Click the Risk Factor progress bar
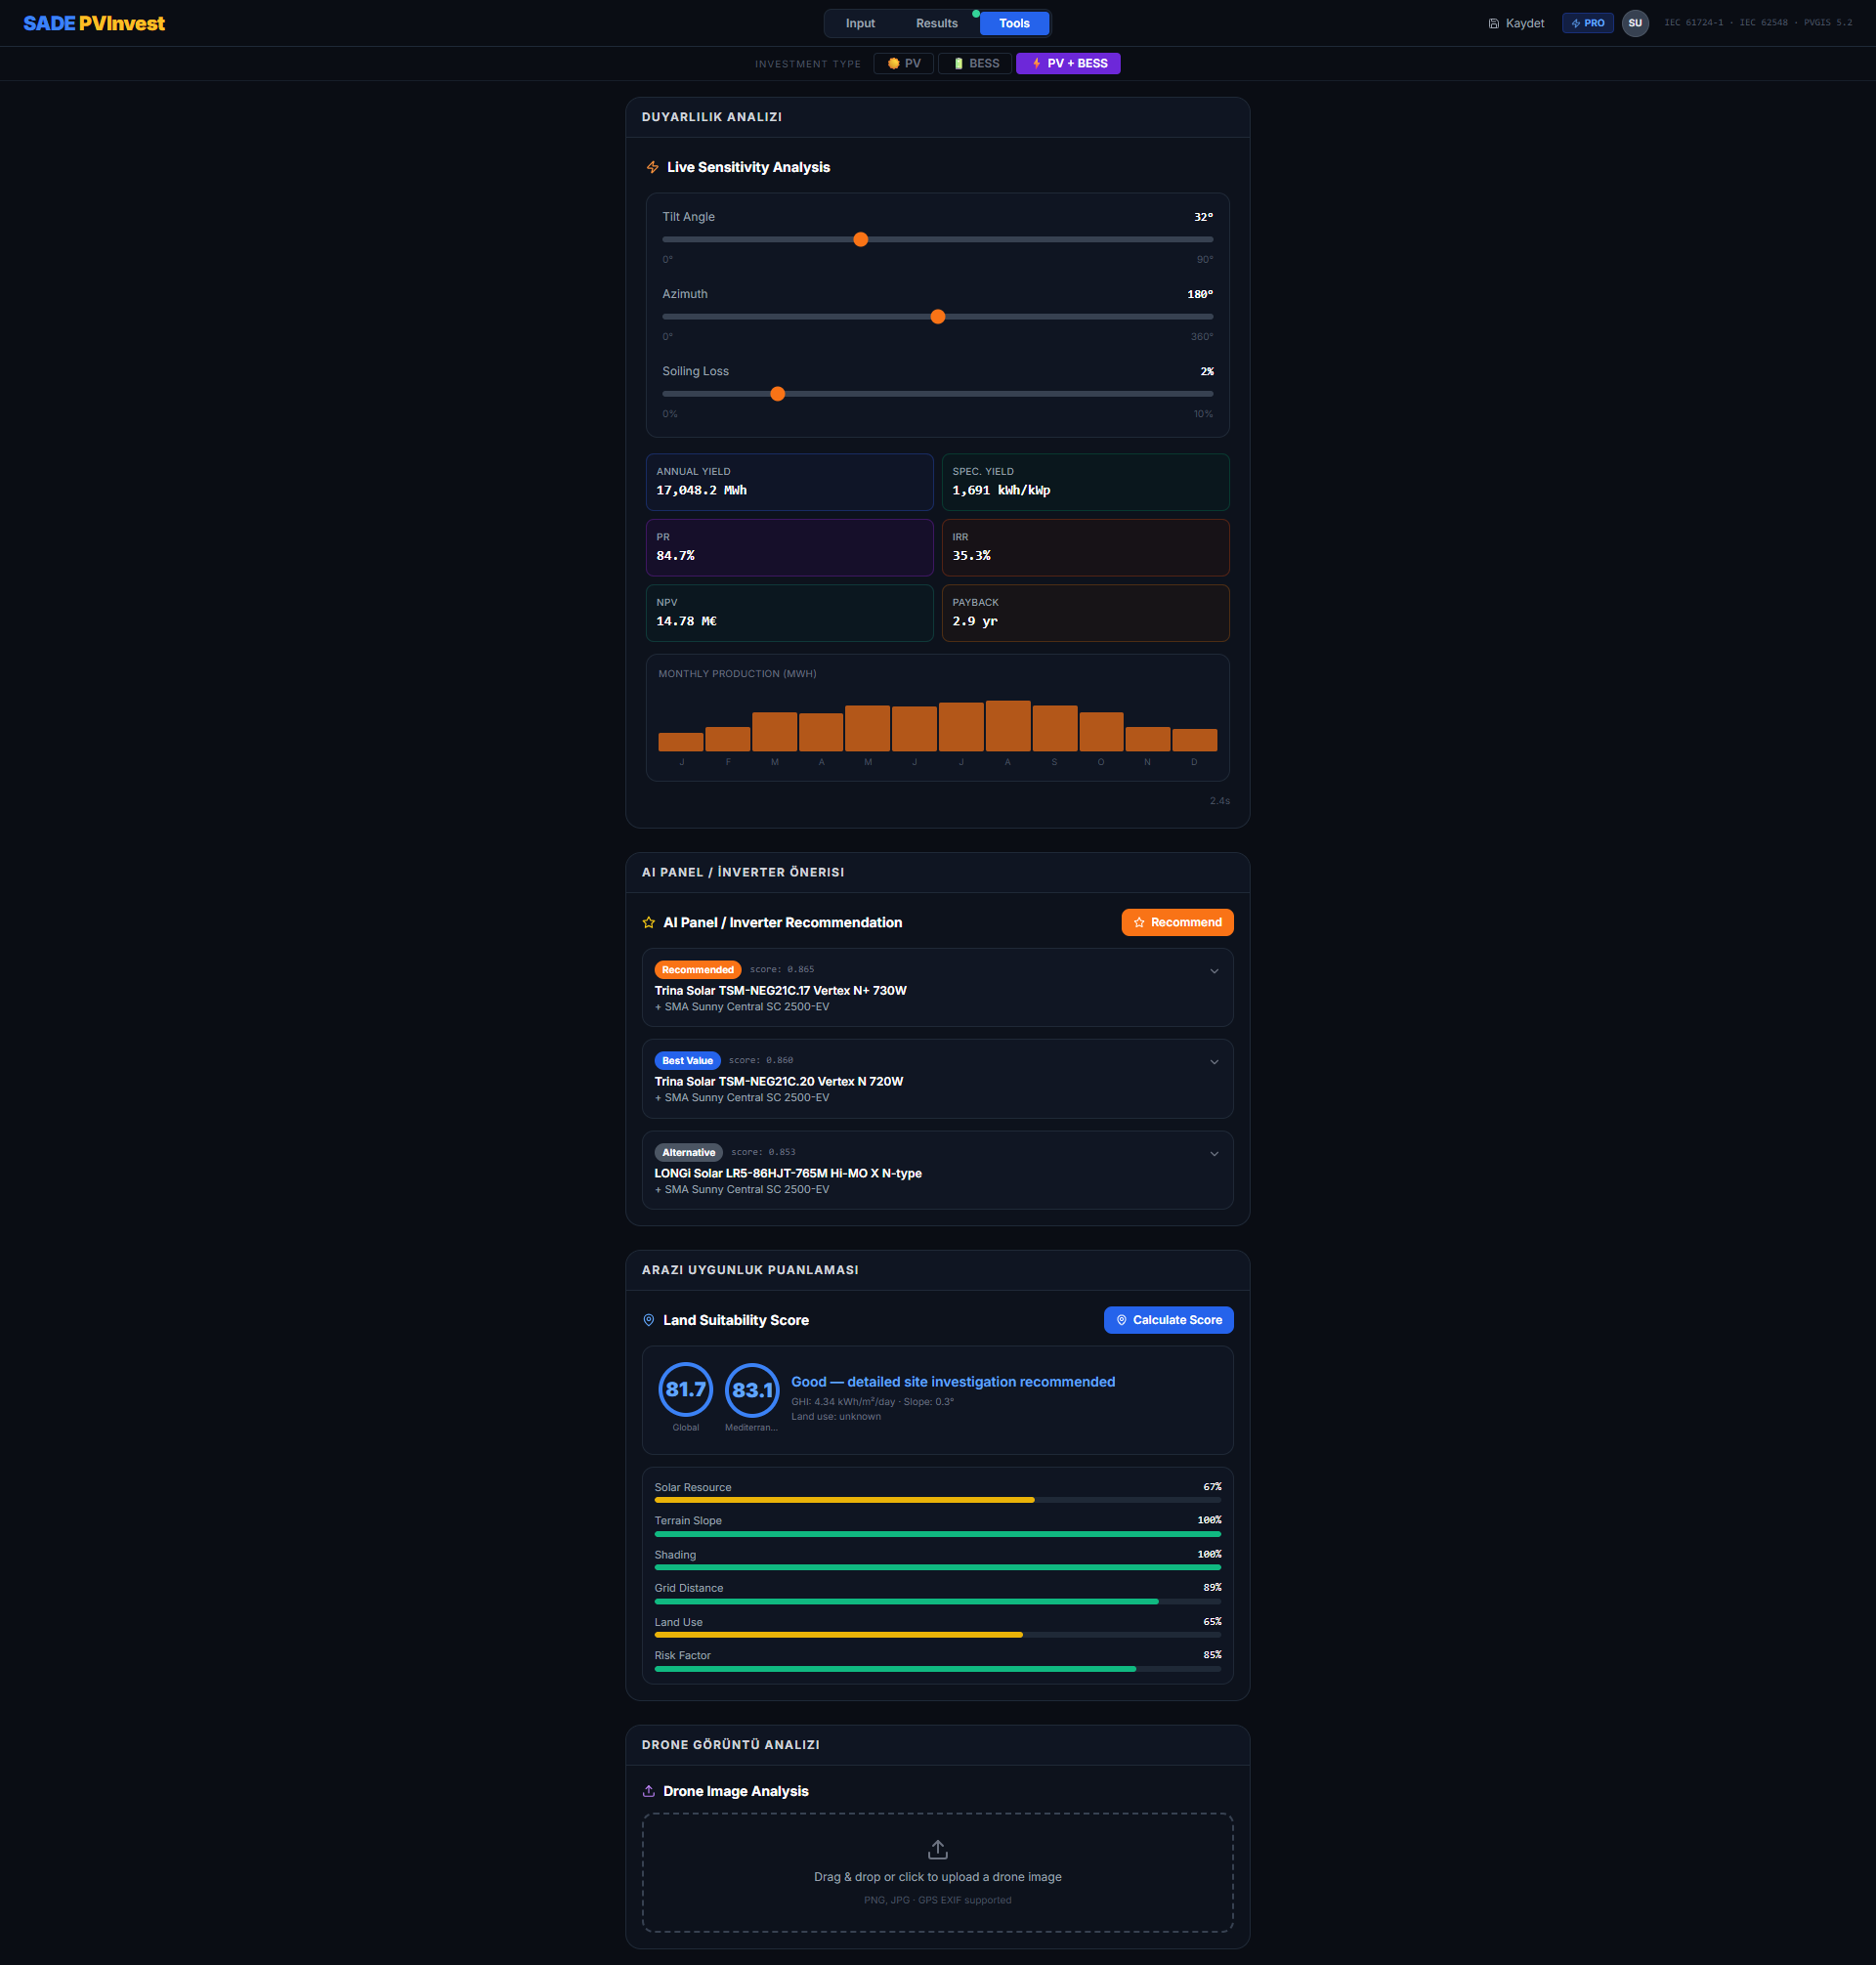1876x1965 pixels. tap(938, 1668)
